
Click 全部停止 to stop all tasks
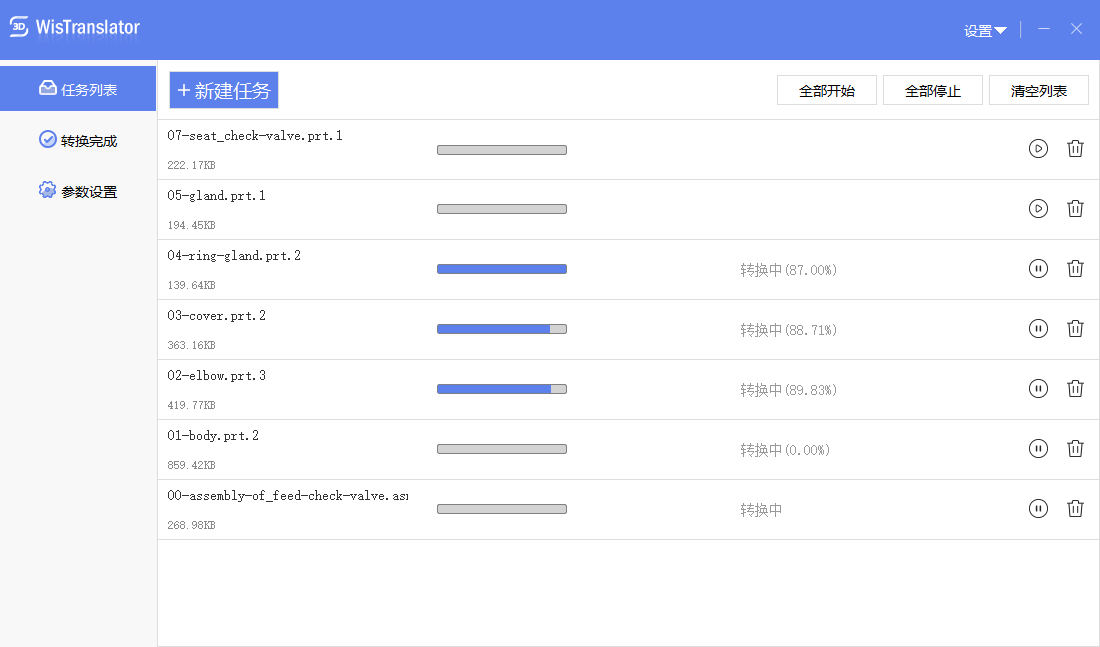[933, 91]
